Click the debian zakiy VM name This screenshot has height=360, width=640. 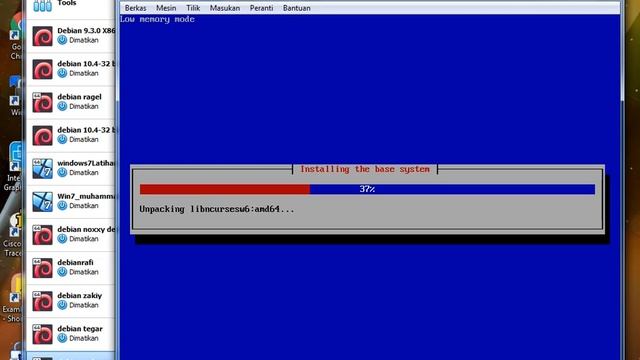pos(80,296)
